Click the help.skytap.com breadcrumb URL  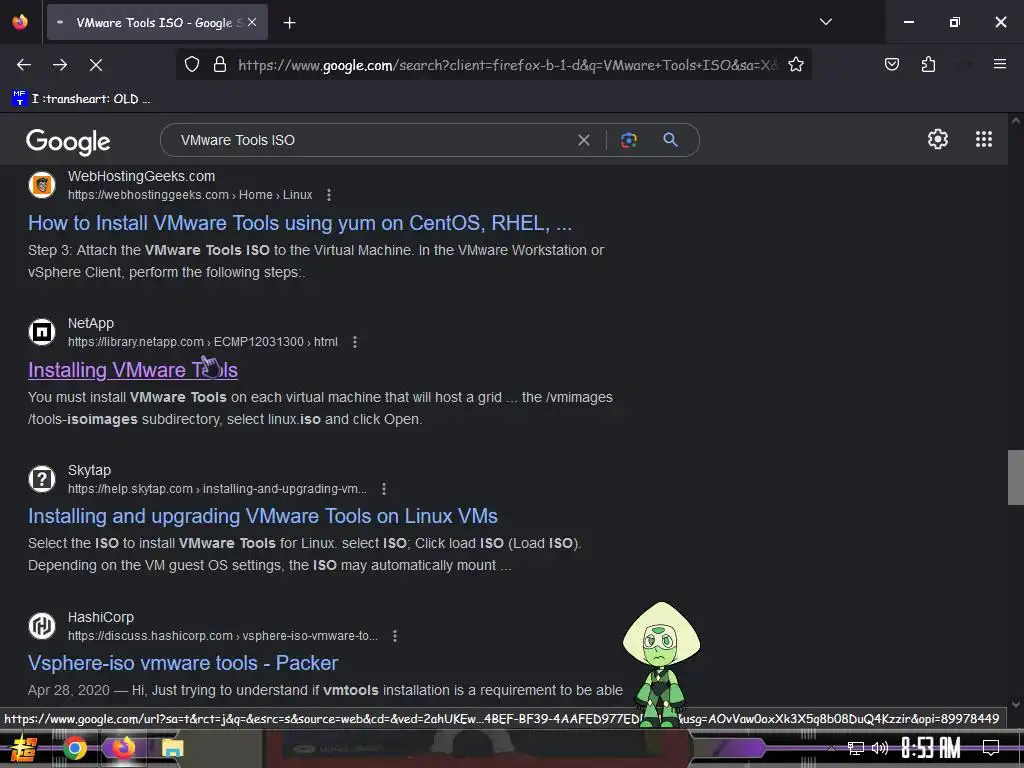point(217,488)
